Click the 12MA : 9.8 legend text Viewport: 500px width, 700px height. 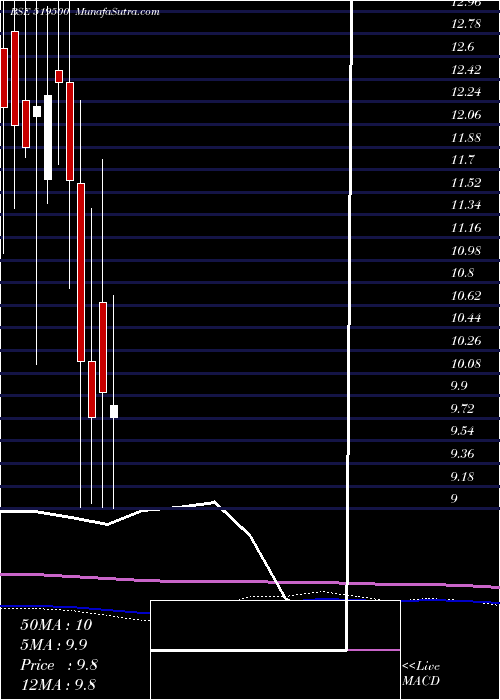[x=58, y=685]
